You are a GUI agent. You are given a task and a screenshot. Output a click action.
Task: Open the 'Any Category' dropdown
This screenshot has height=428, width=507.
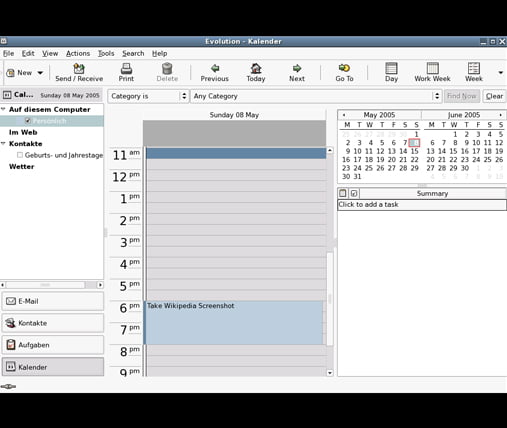pos(316,96)
